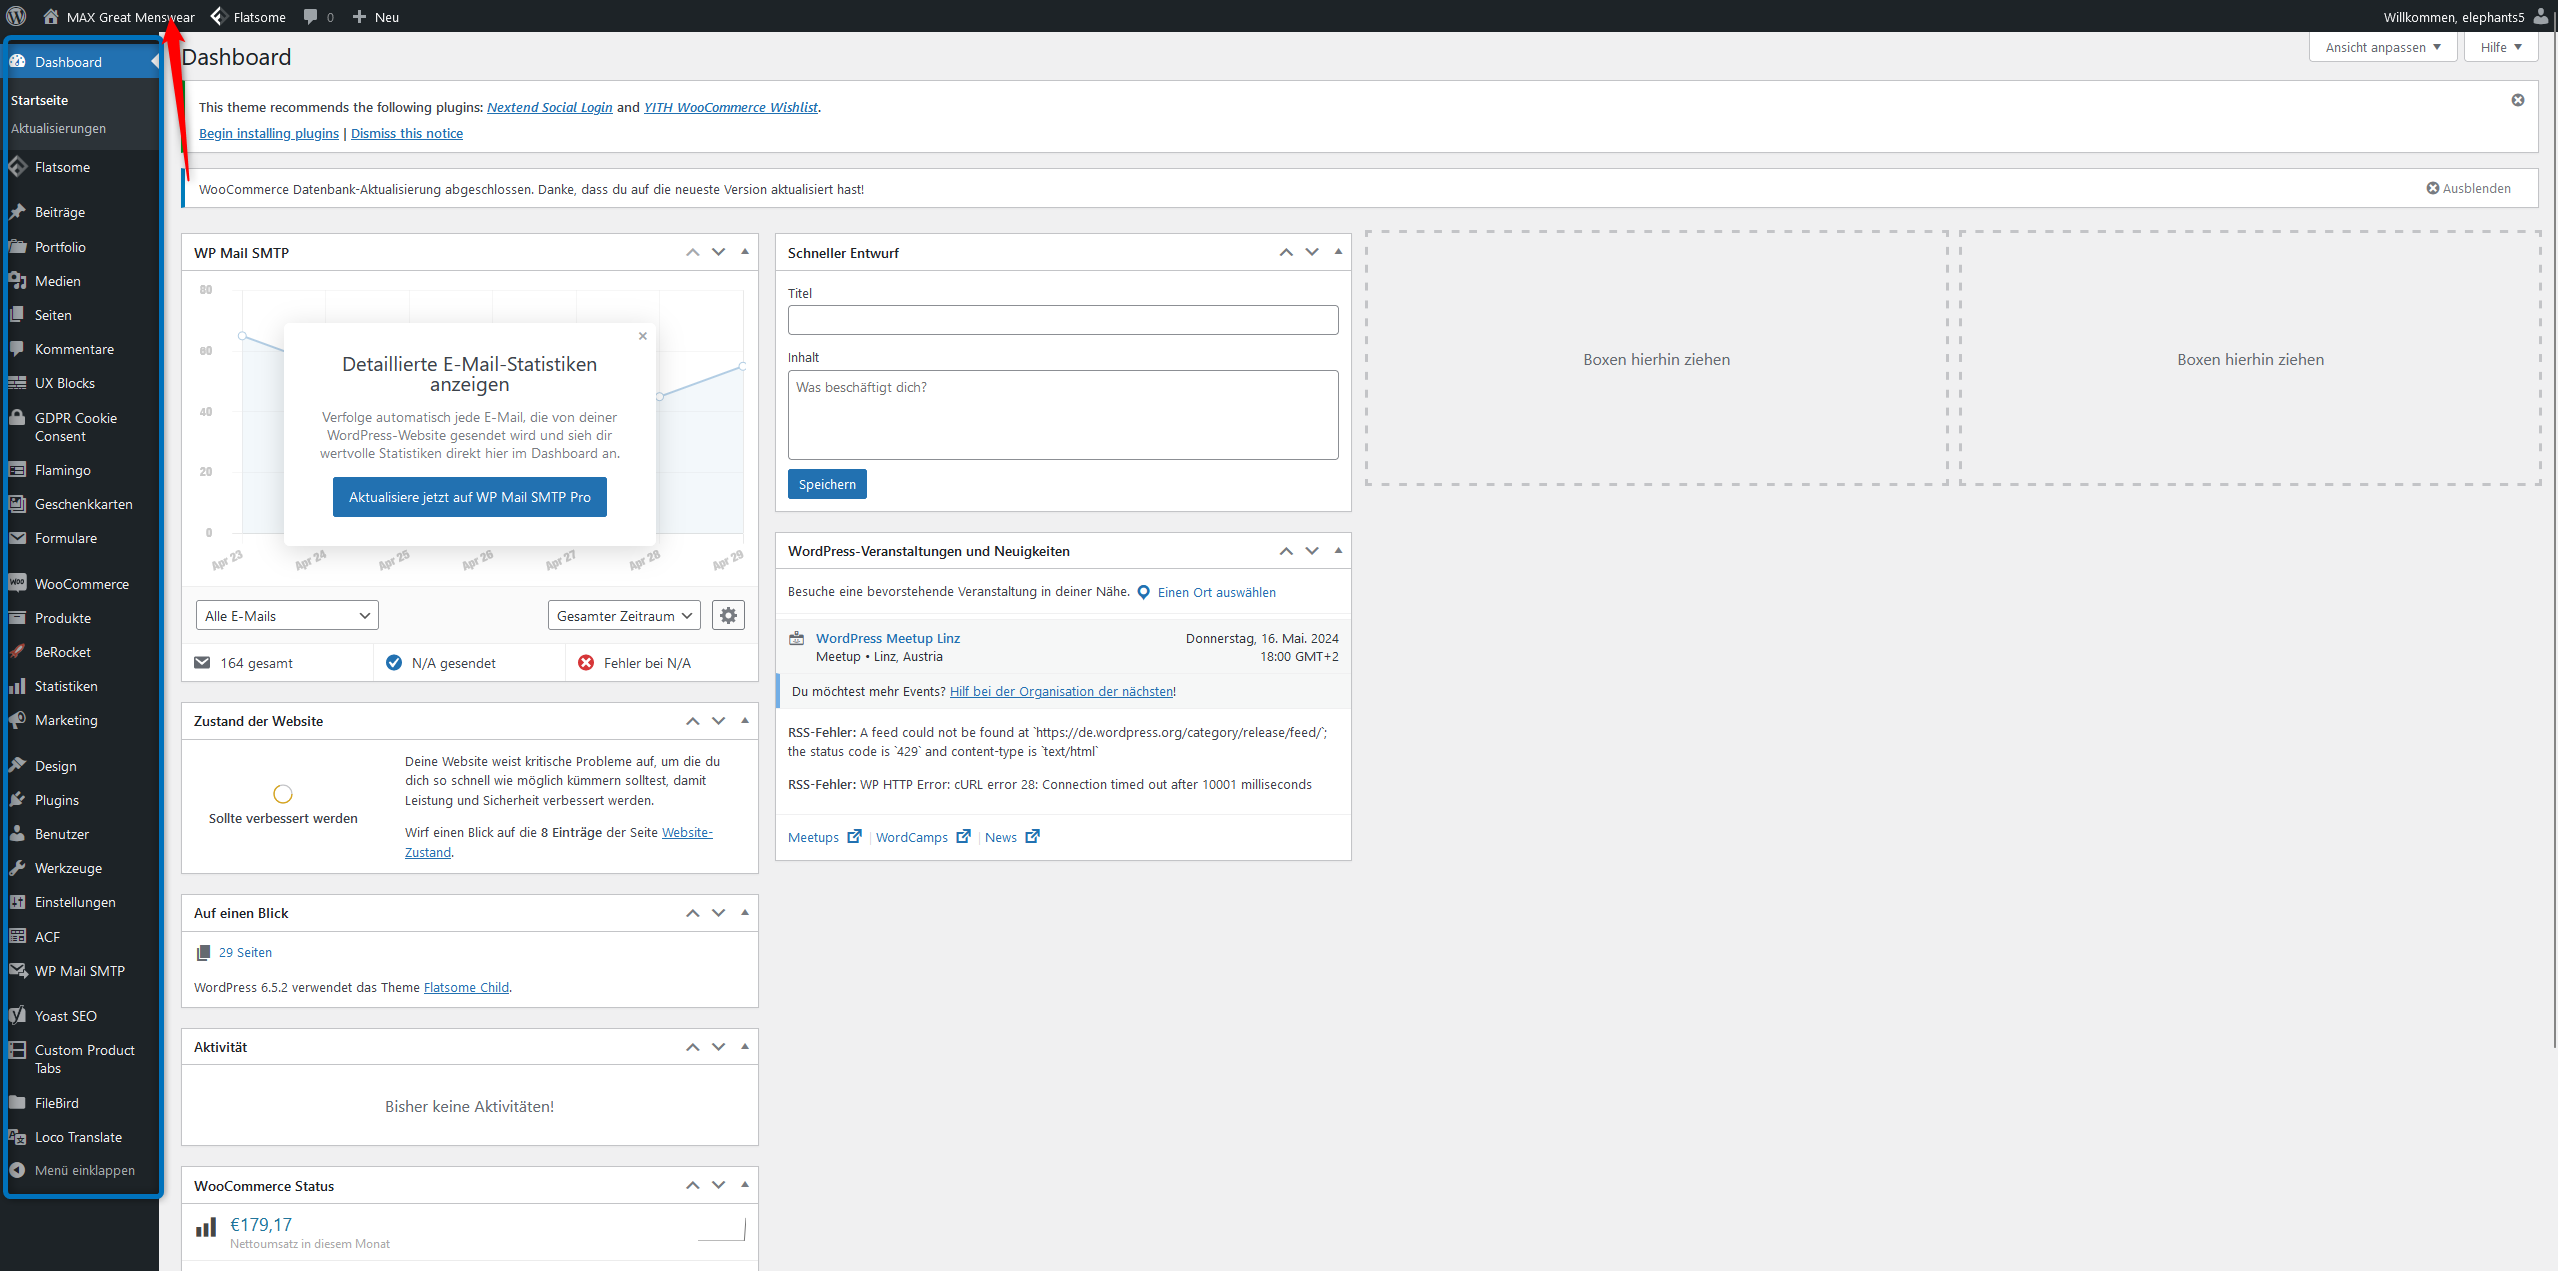Click the WooCommerce logo icon in sidebar
Screen dimensions: 2558x1271
click(x=17, y=583)
